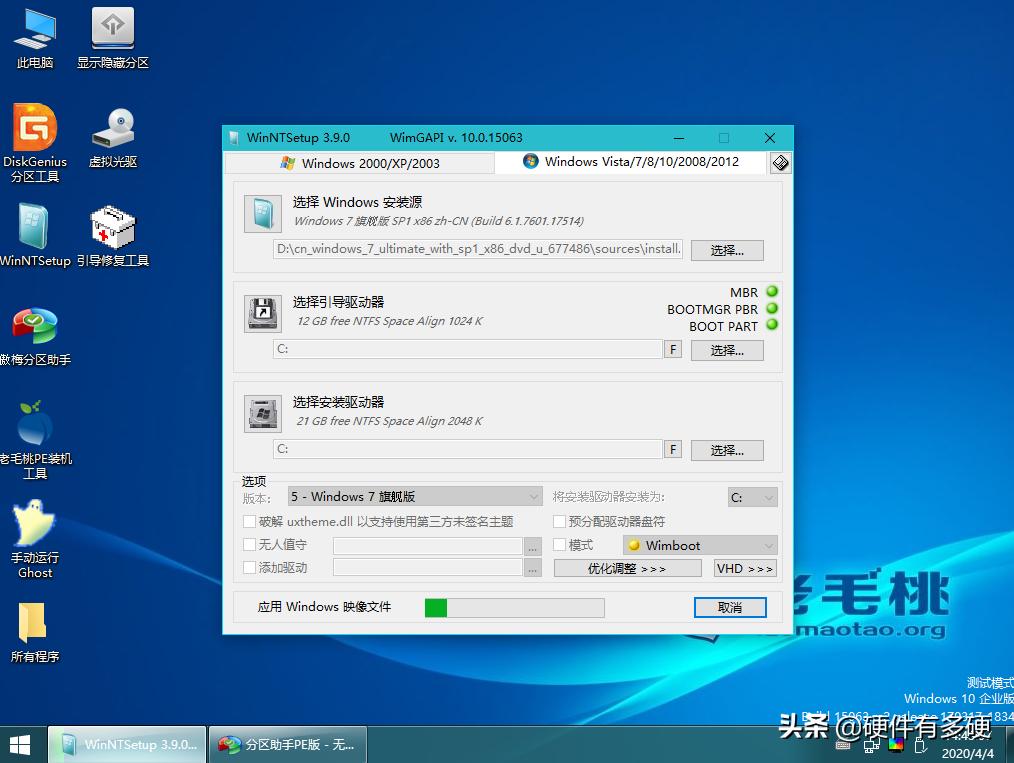Switch to the Windows 2000/XP/2003 tab

pyautogui.click(x=359, y=163)
